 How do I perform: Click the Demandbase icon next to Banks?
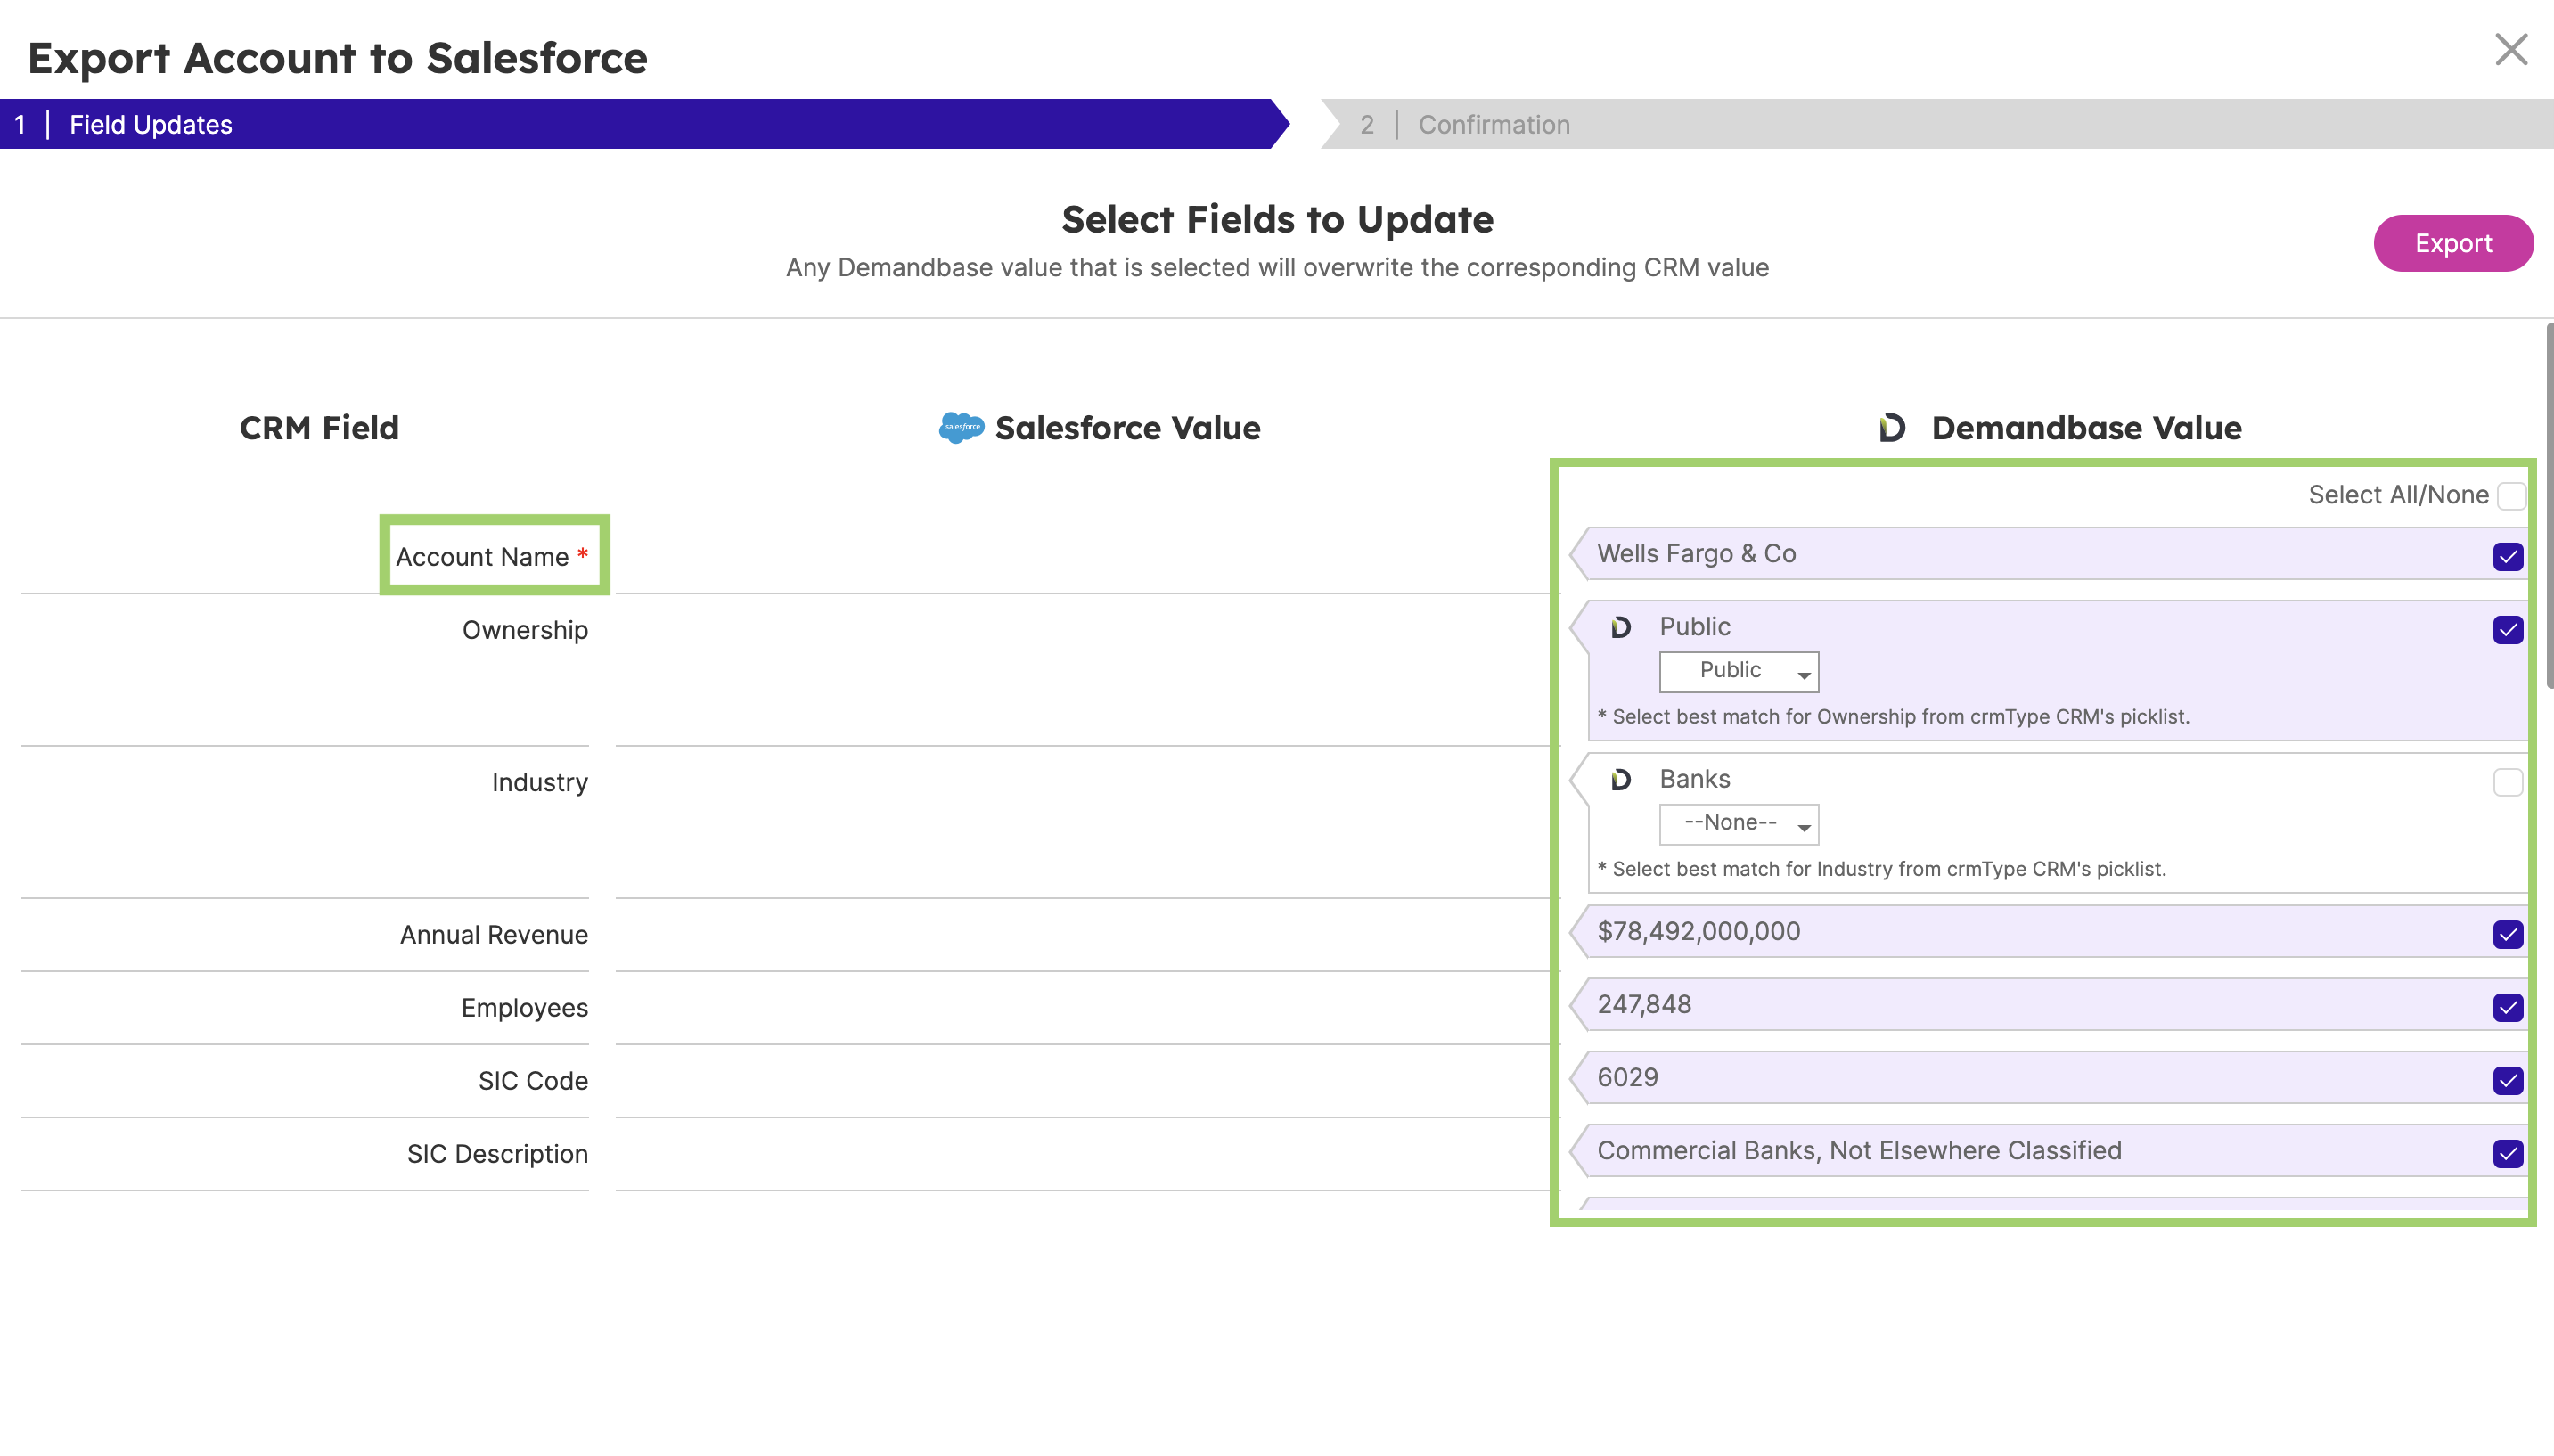[x=1621, y=779]
